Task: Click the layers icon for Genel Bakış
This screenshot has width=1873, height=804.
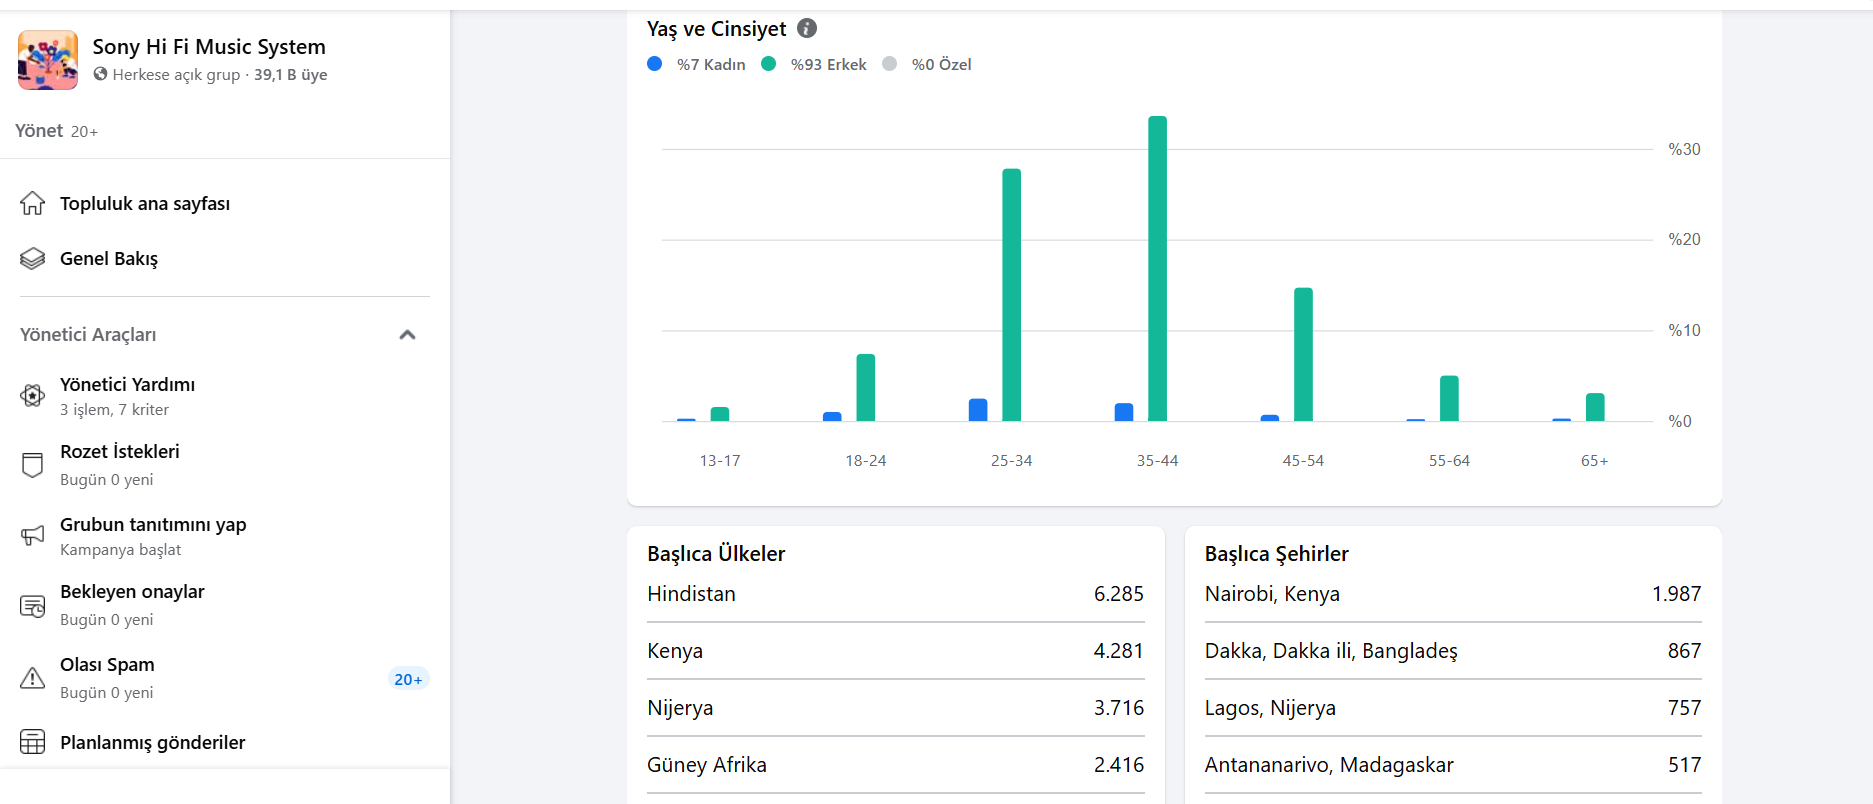Action: (x=33, y=258)
